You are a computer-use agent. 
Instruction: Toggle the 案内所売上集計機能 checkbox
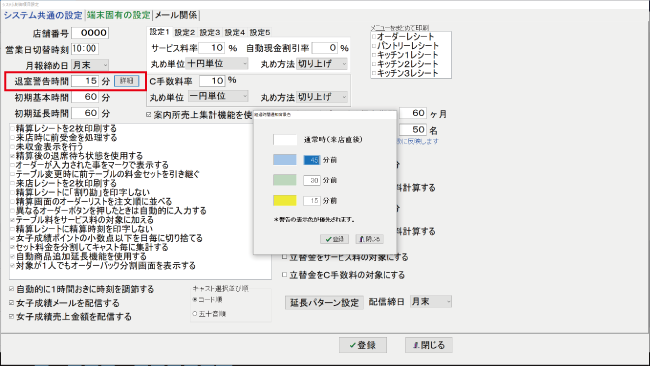tap(149, 115)
